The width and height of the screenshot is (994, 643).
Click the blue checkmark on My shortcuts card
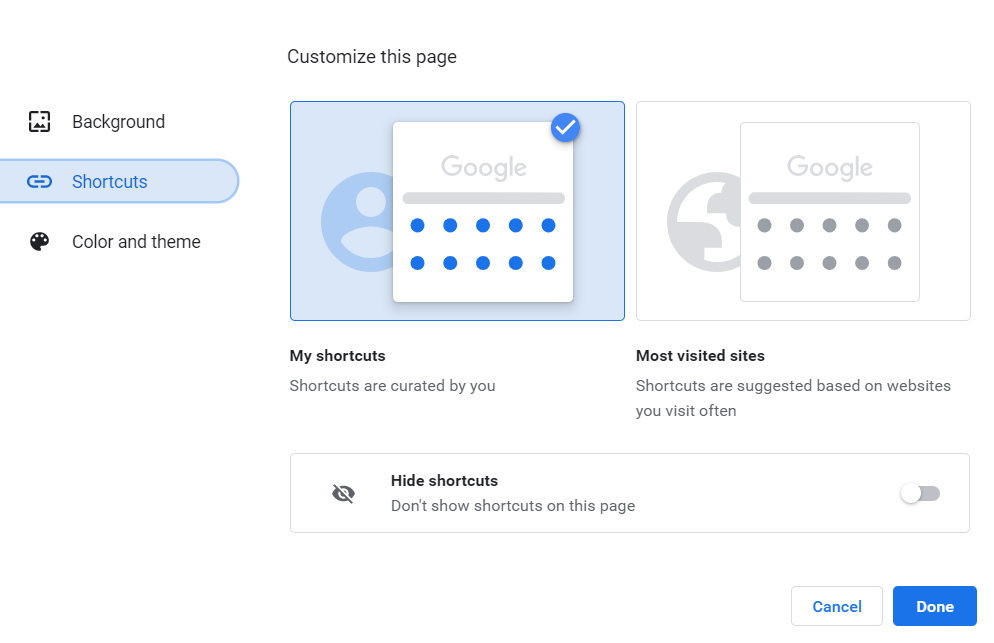tap(565, 127)
